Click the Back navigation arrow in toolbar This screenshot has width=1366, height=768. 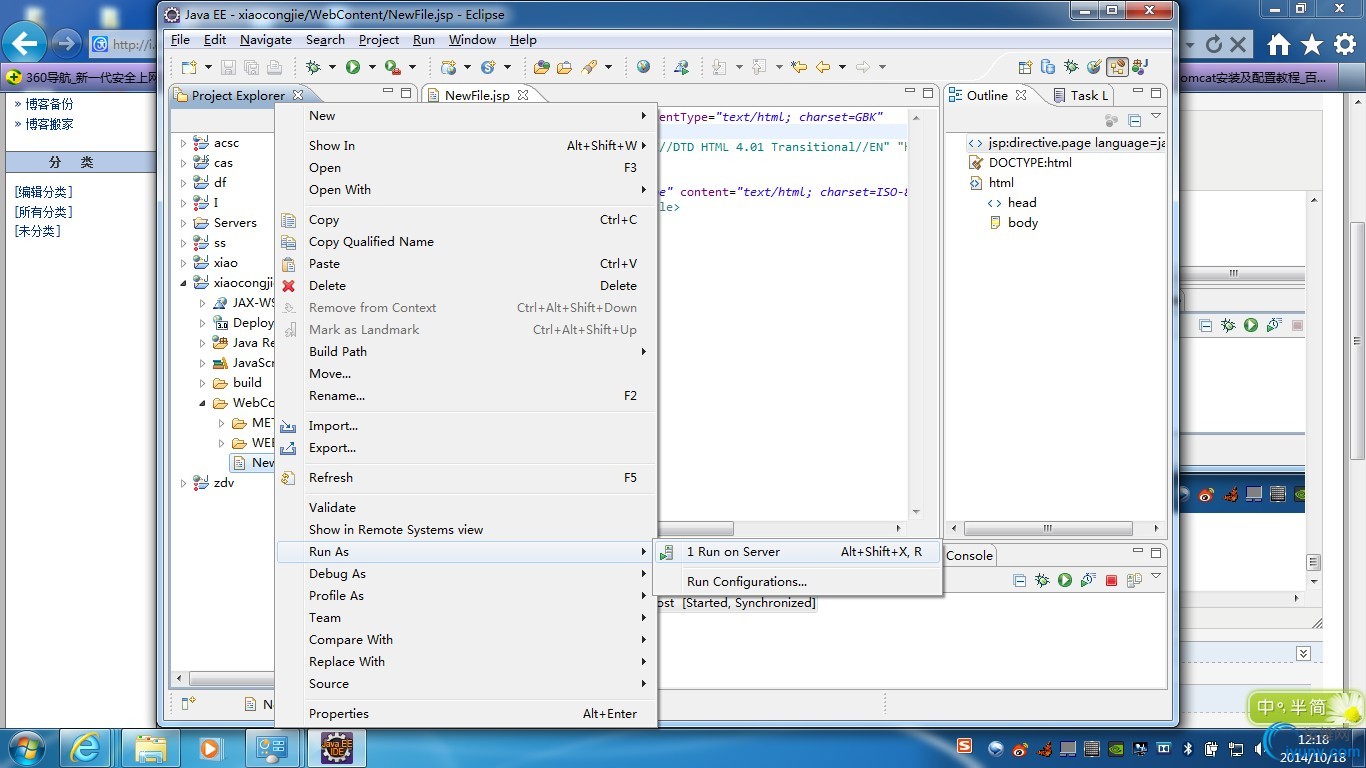(x=823, y=67)
